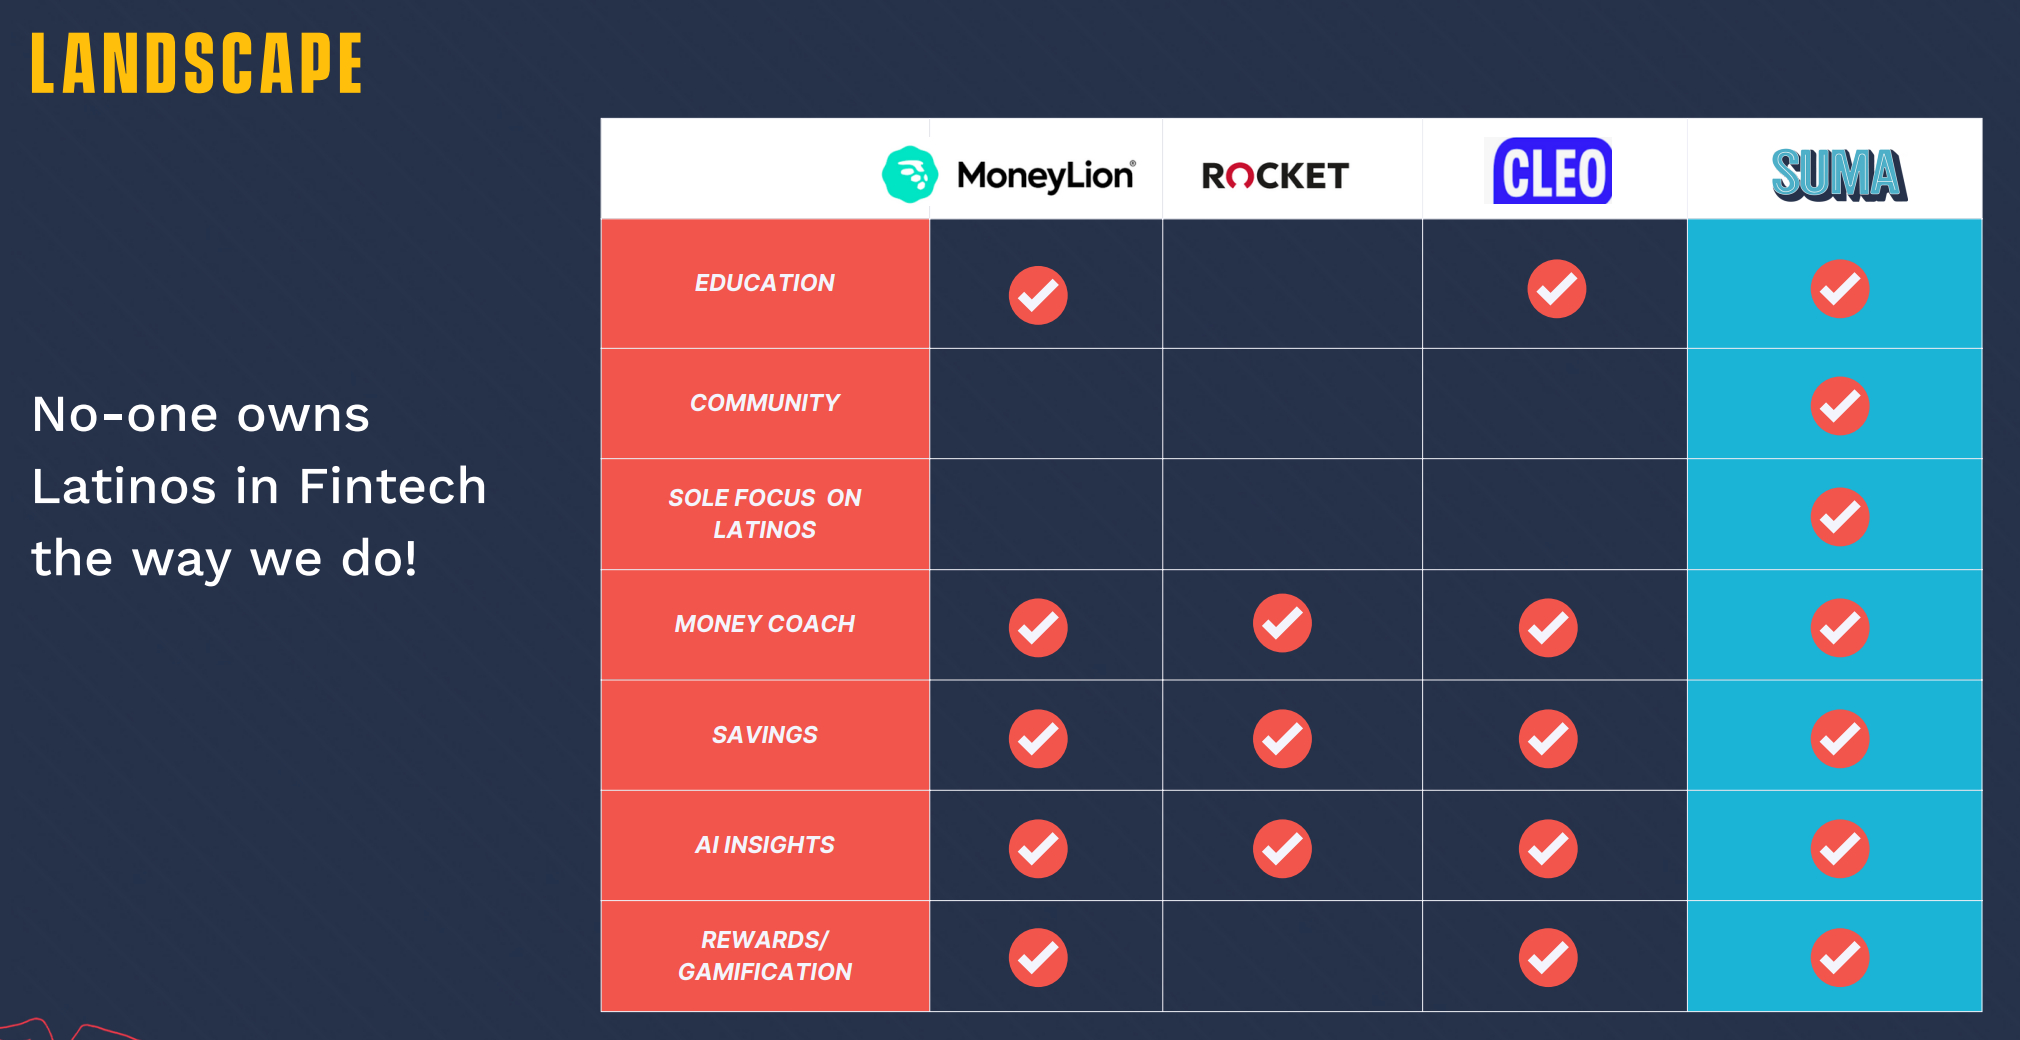Click Cleo's Education checkmark
2020x1040 pixels.
(x=1556, y=289)
